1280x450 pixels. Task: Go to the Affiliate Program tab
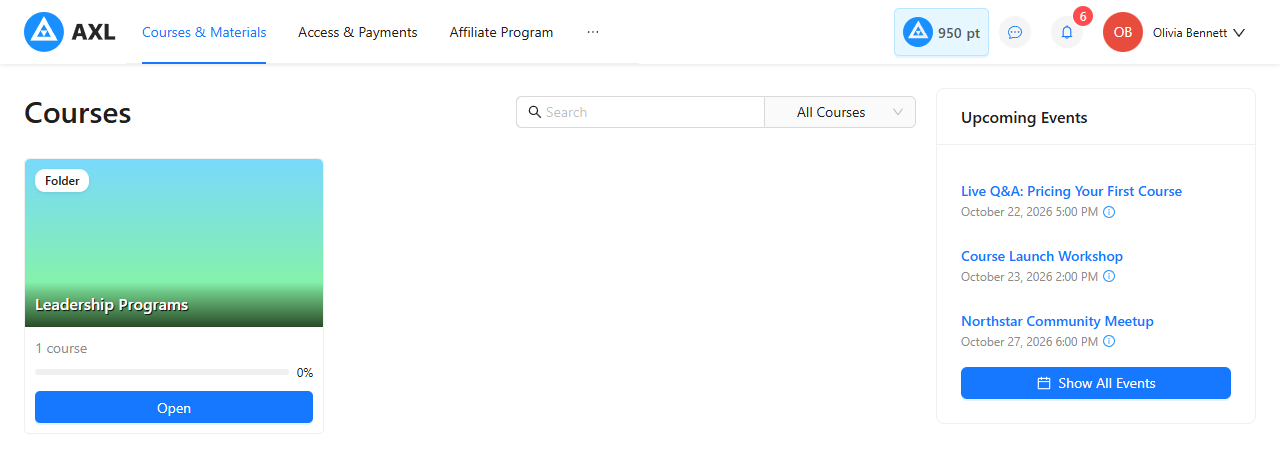point(501,32)
